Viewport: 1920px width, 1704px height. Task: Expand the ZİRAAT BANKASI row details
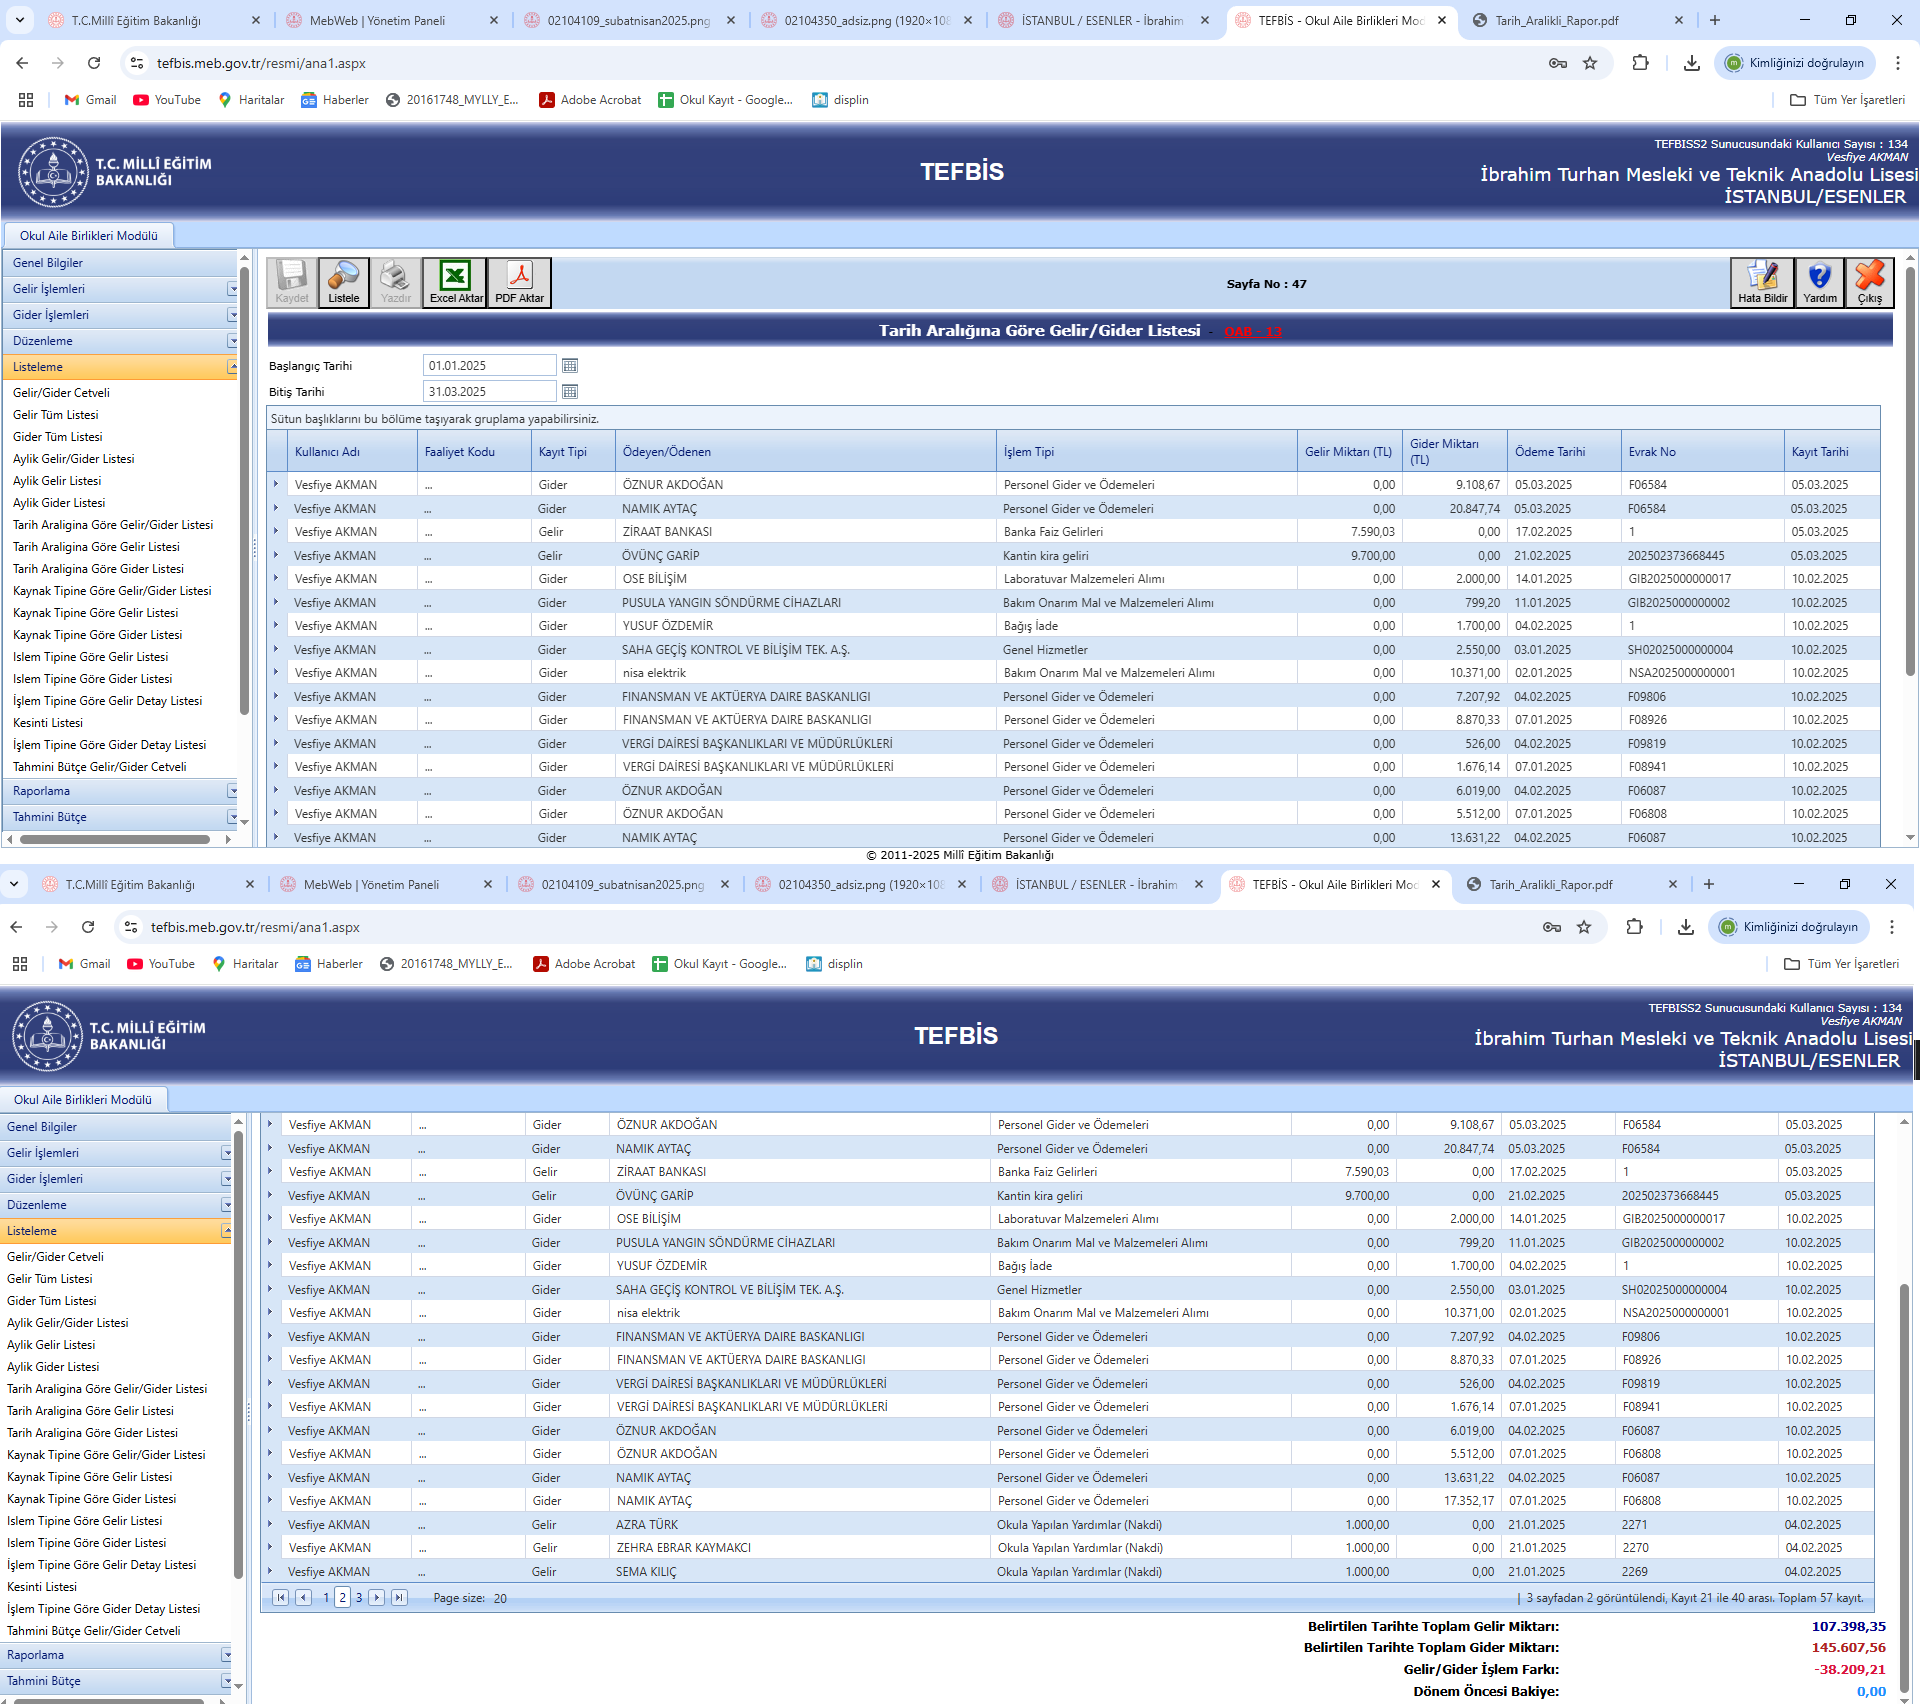(x=277, y=531)
